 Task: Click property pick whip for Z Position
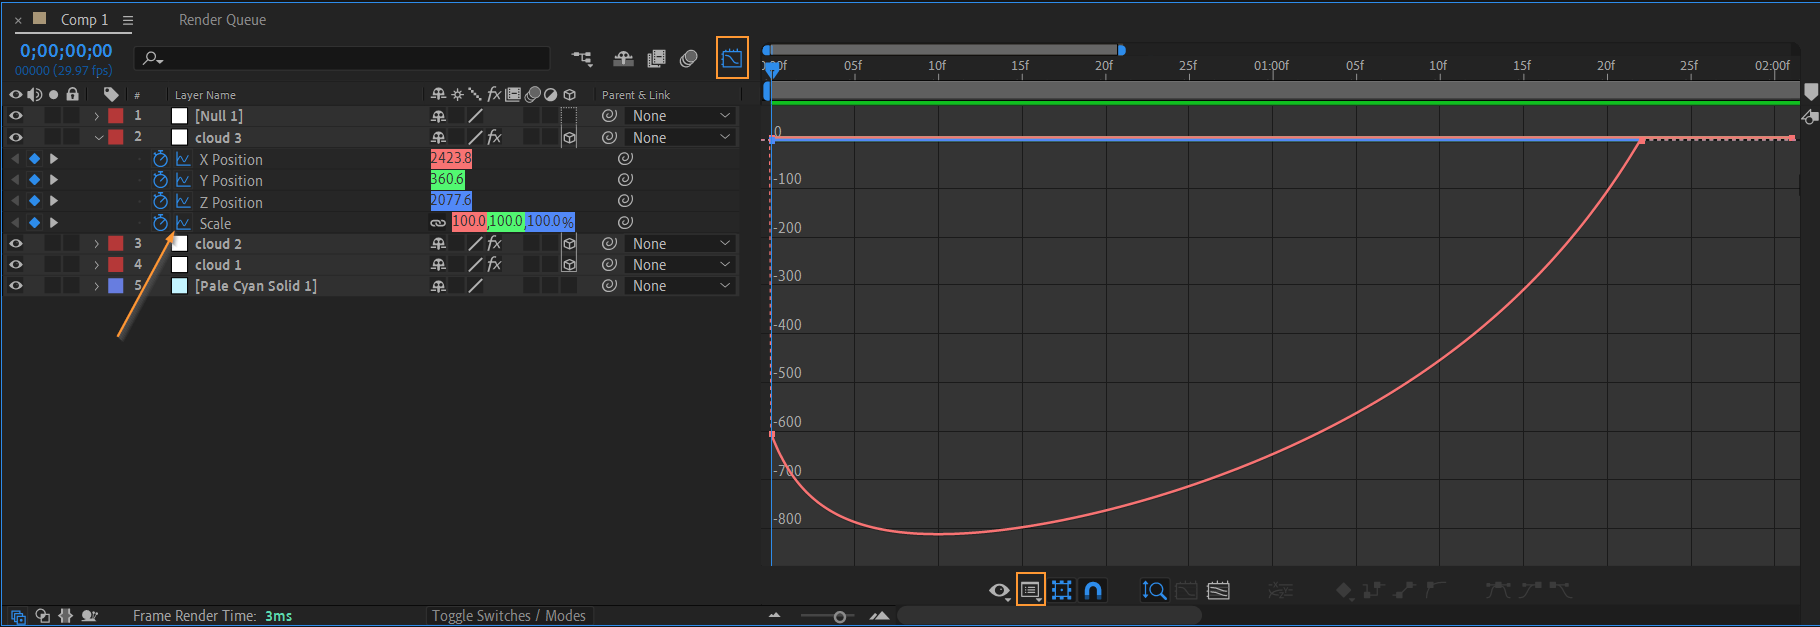625,201
